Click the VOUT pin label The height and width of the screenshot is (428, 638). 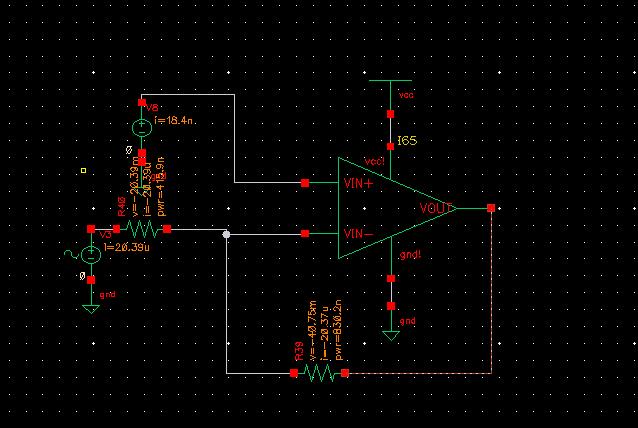click(435, 208)
